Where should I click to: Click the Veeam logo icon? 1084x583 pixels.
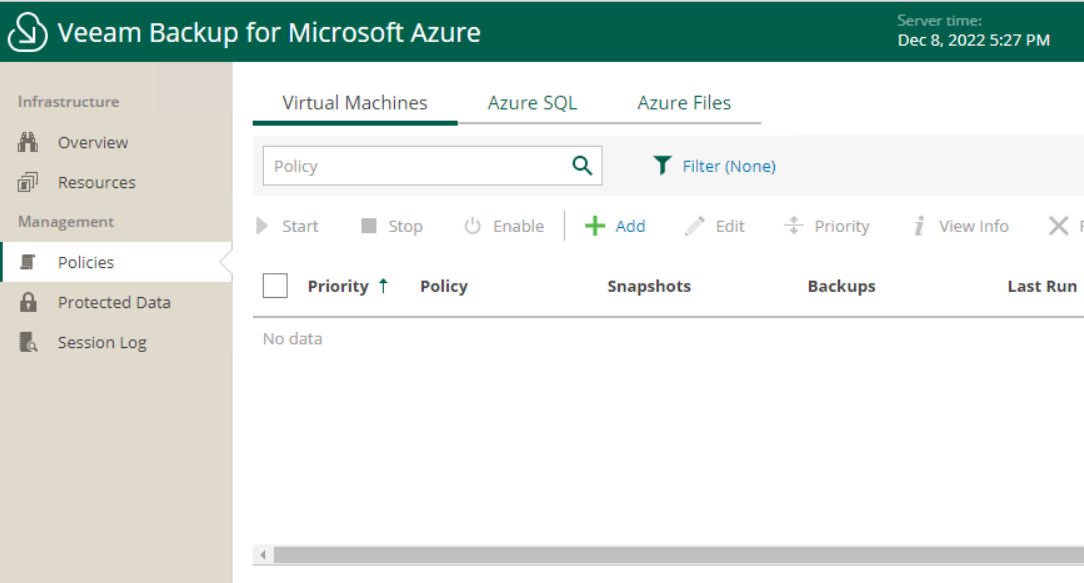[28, 31]
